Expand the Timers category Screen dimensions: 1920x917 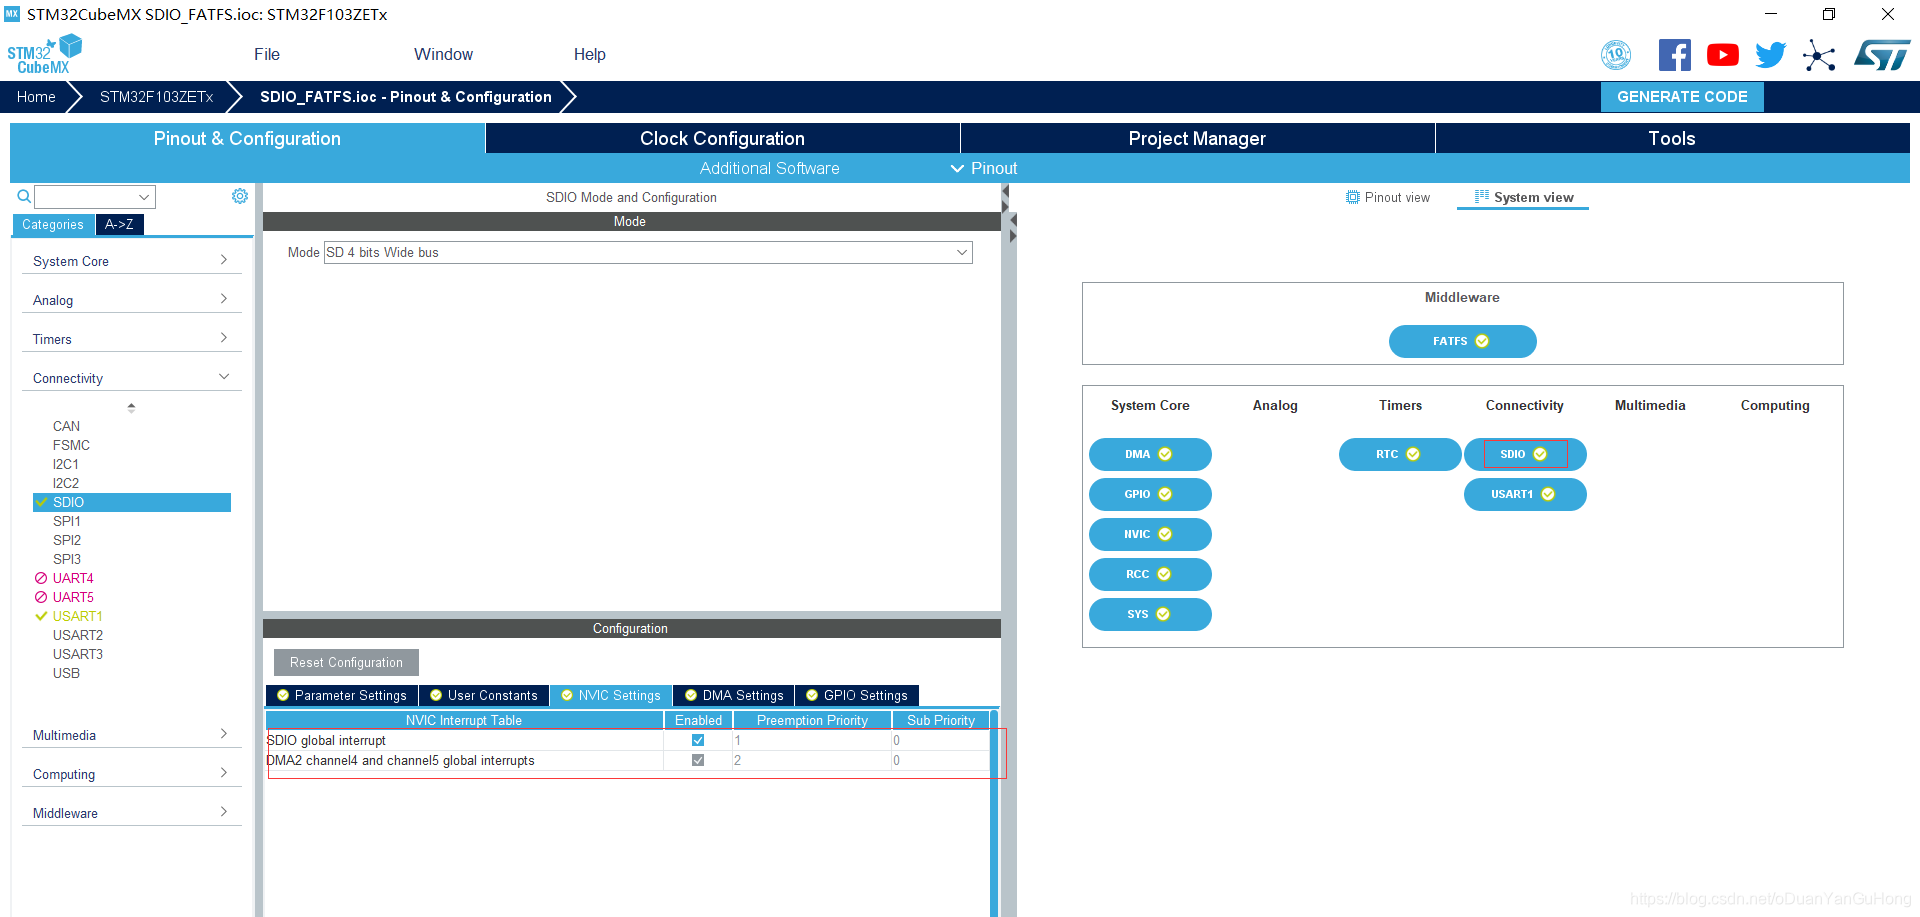click(131, 339)
